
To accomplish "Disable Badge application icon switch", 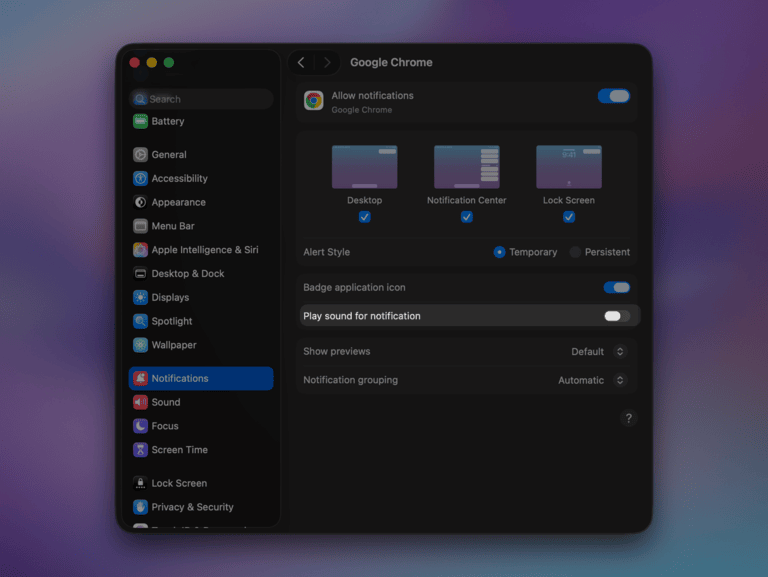I will click(x=617, y=288).
